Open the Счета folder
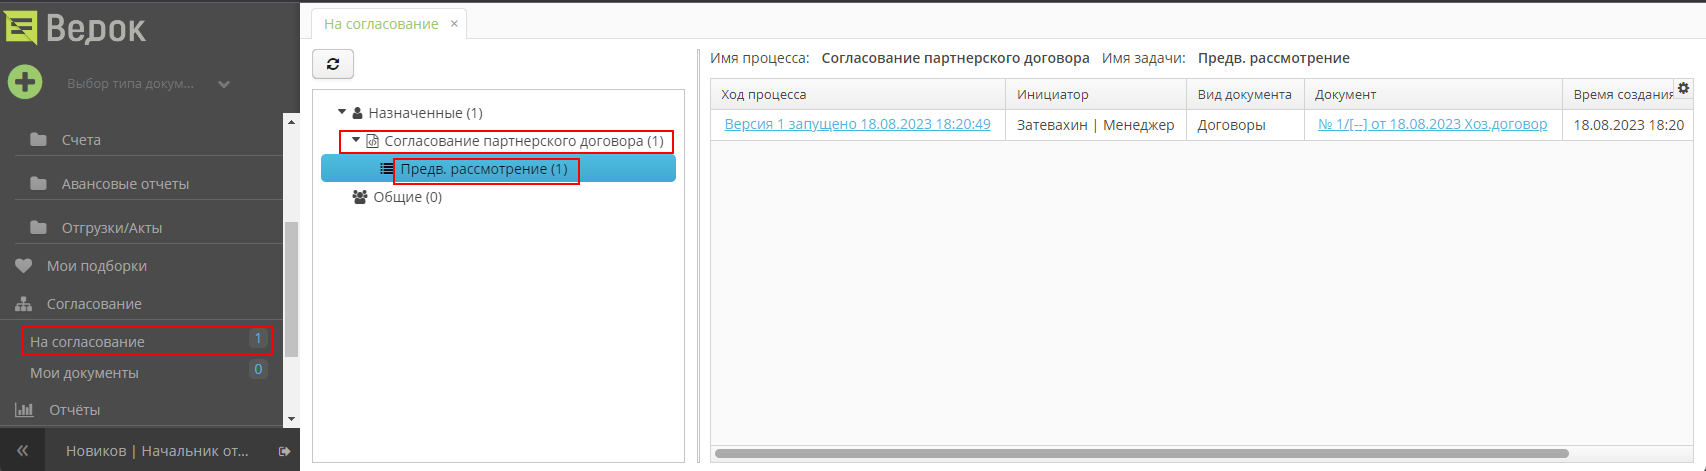The width and height of the screenshot is (1706, 471). click(x=80, y=140)
